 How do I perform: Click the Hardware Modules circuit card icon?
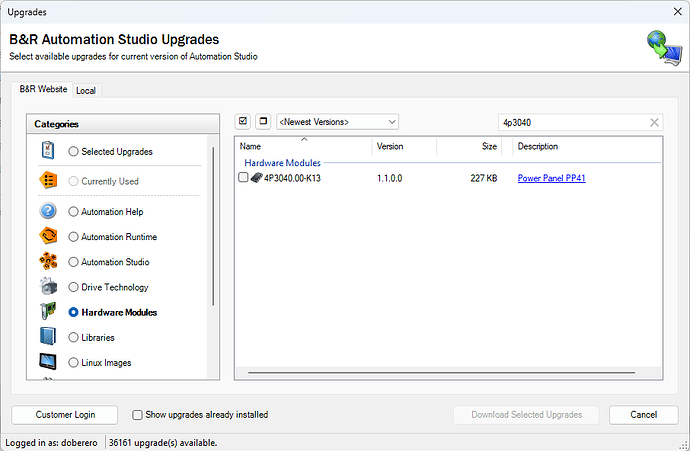tap(48, 311)
